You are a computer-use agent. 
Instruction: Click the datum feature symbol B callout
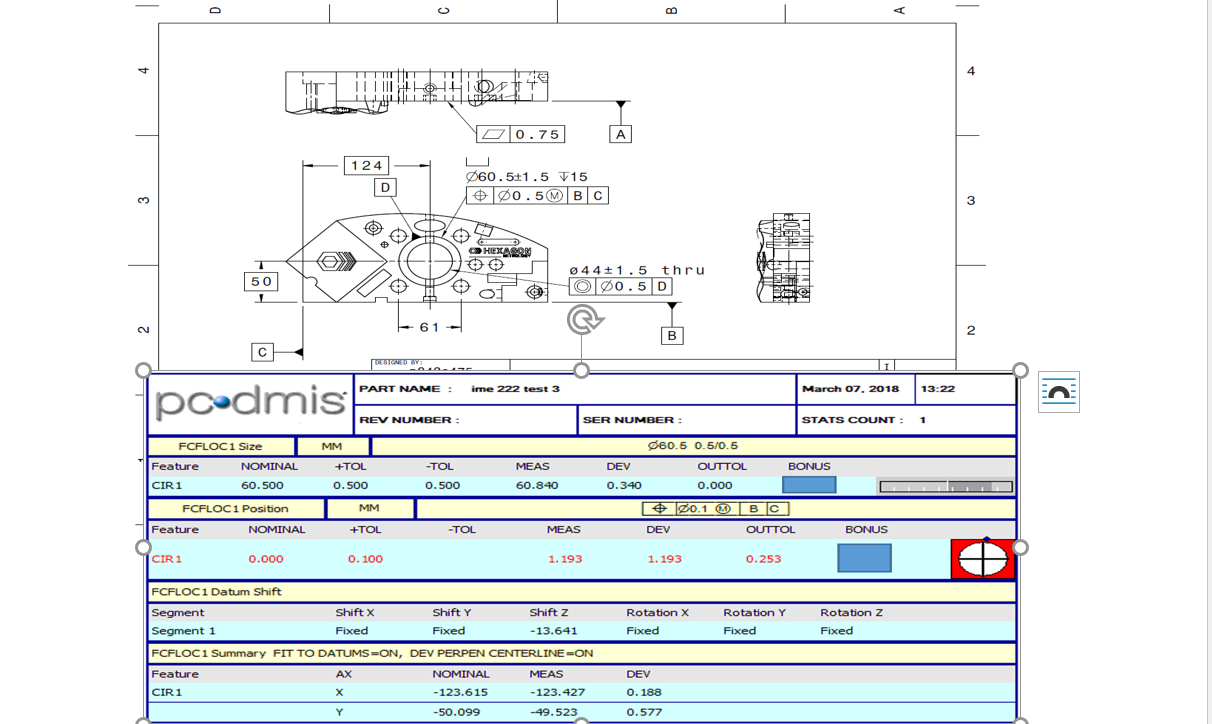[672, 335]
